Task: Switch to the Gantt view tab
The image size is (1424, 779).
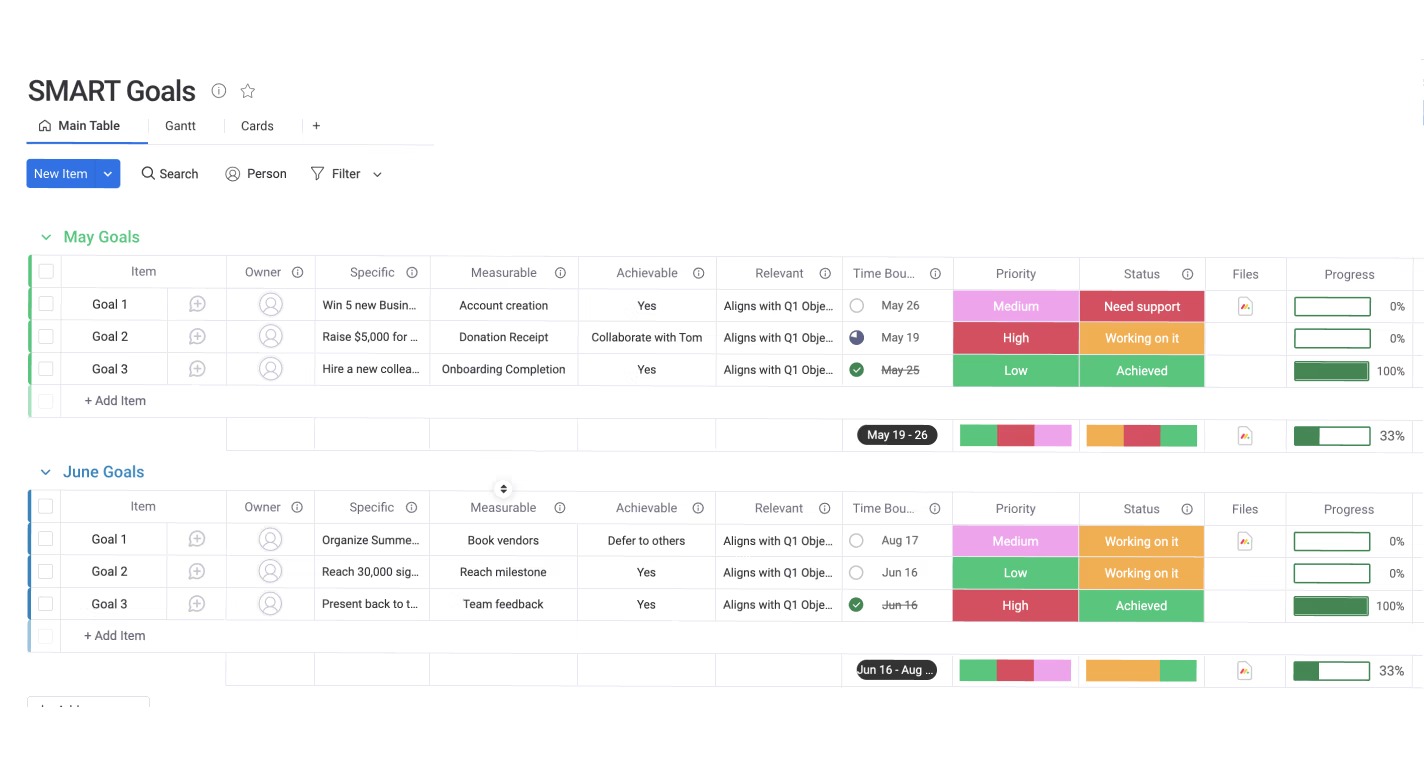Action: coord(180,126)
